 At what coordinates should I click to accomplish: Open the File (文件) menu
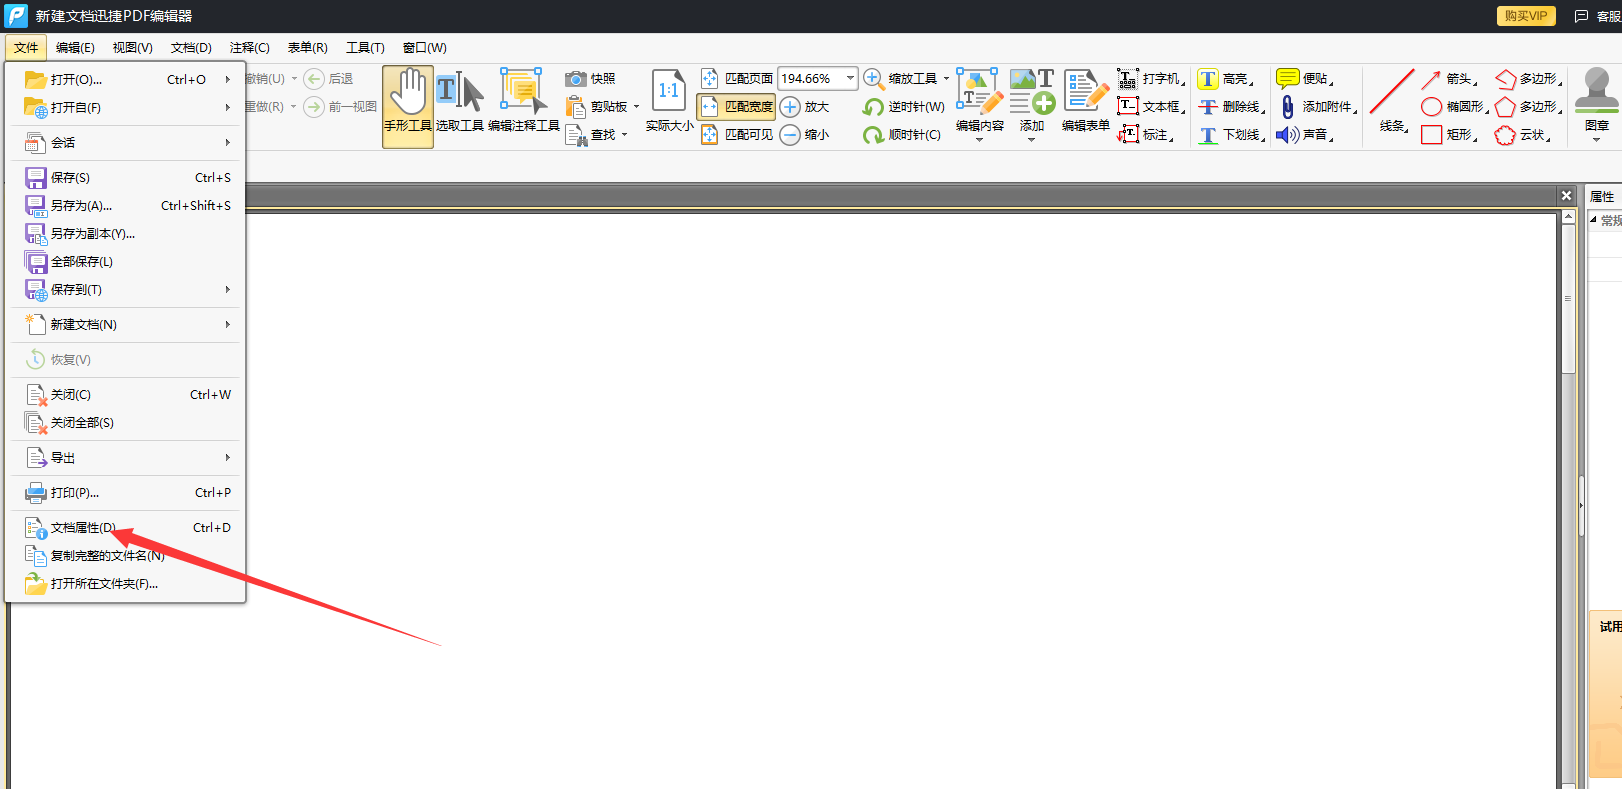click(26, 48)
